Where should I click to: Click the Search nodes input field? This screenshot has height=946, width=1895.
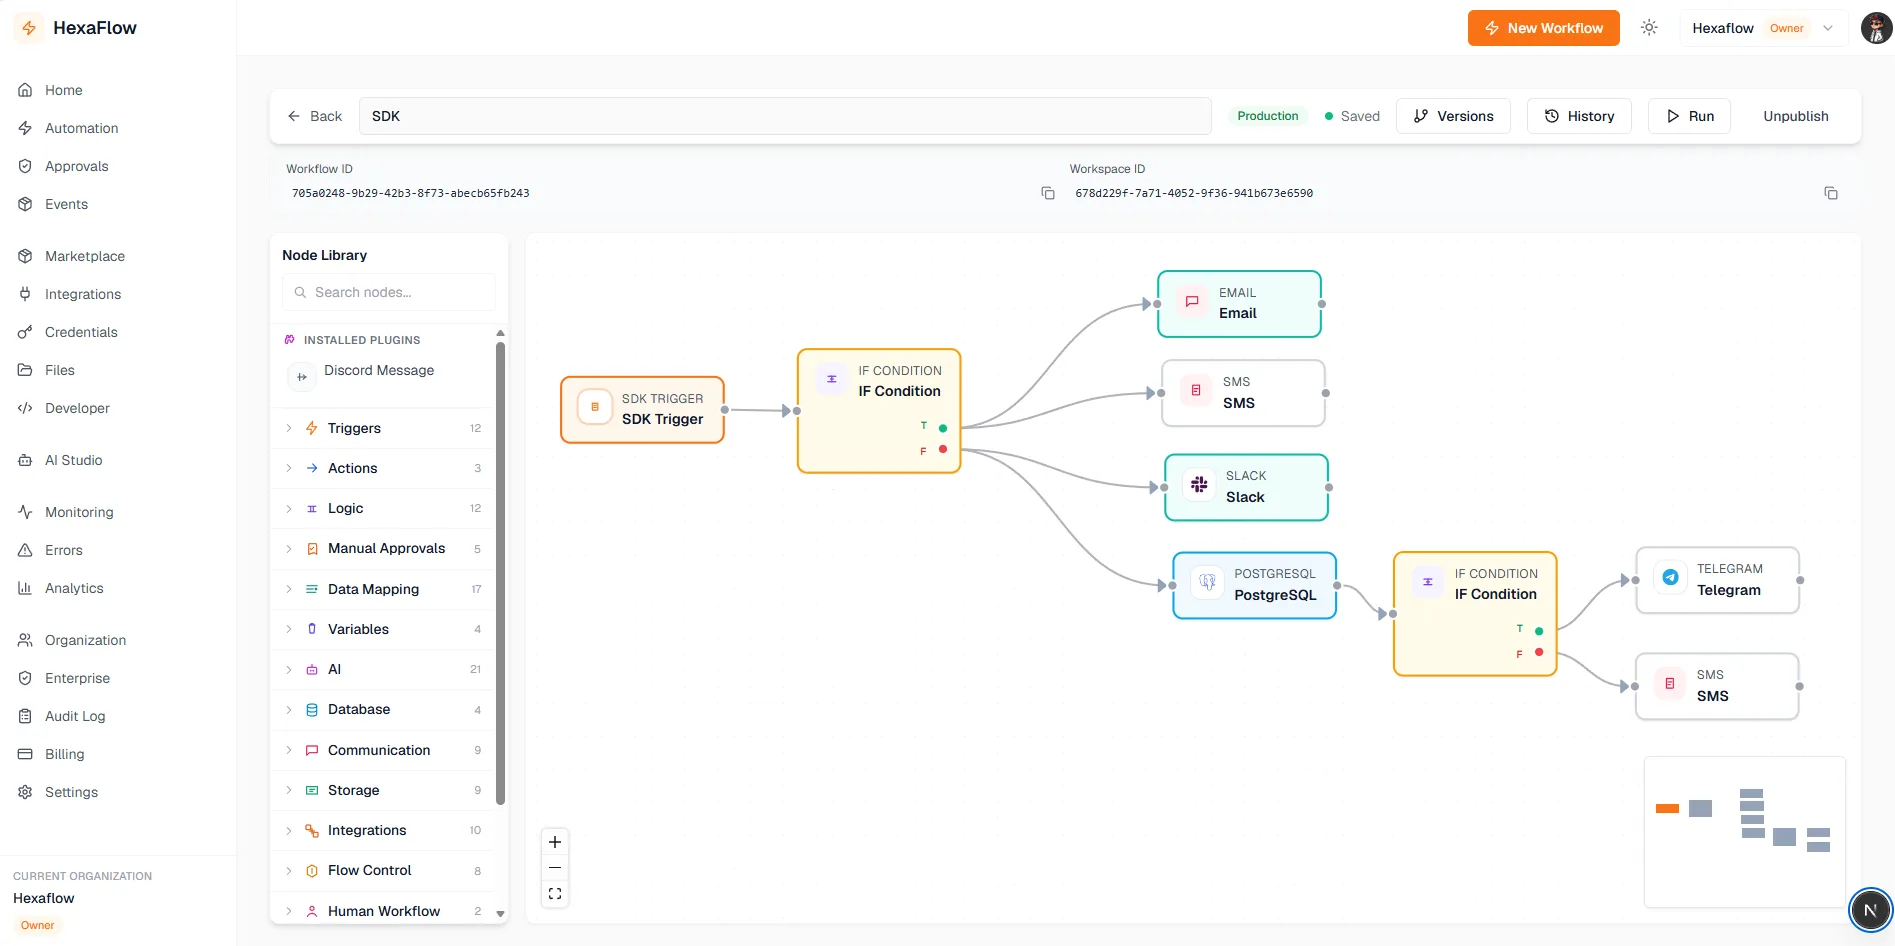(389, 292)
